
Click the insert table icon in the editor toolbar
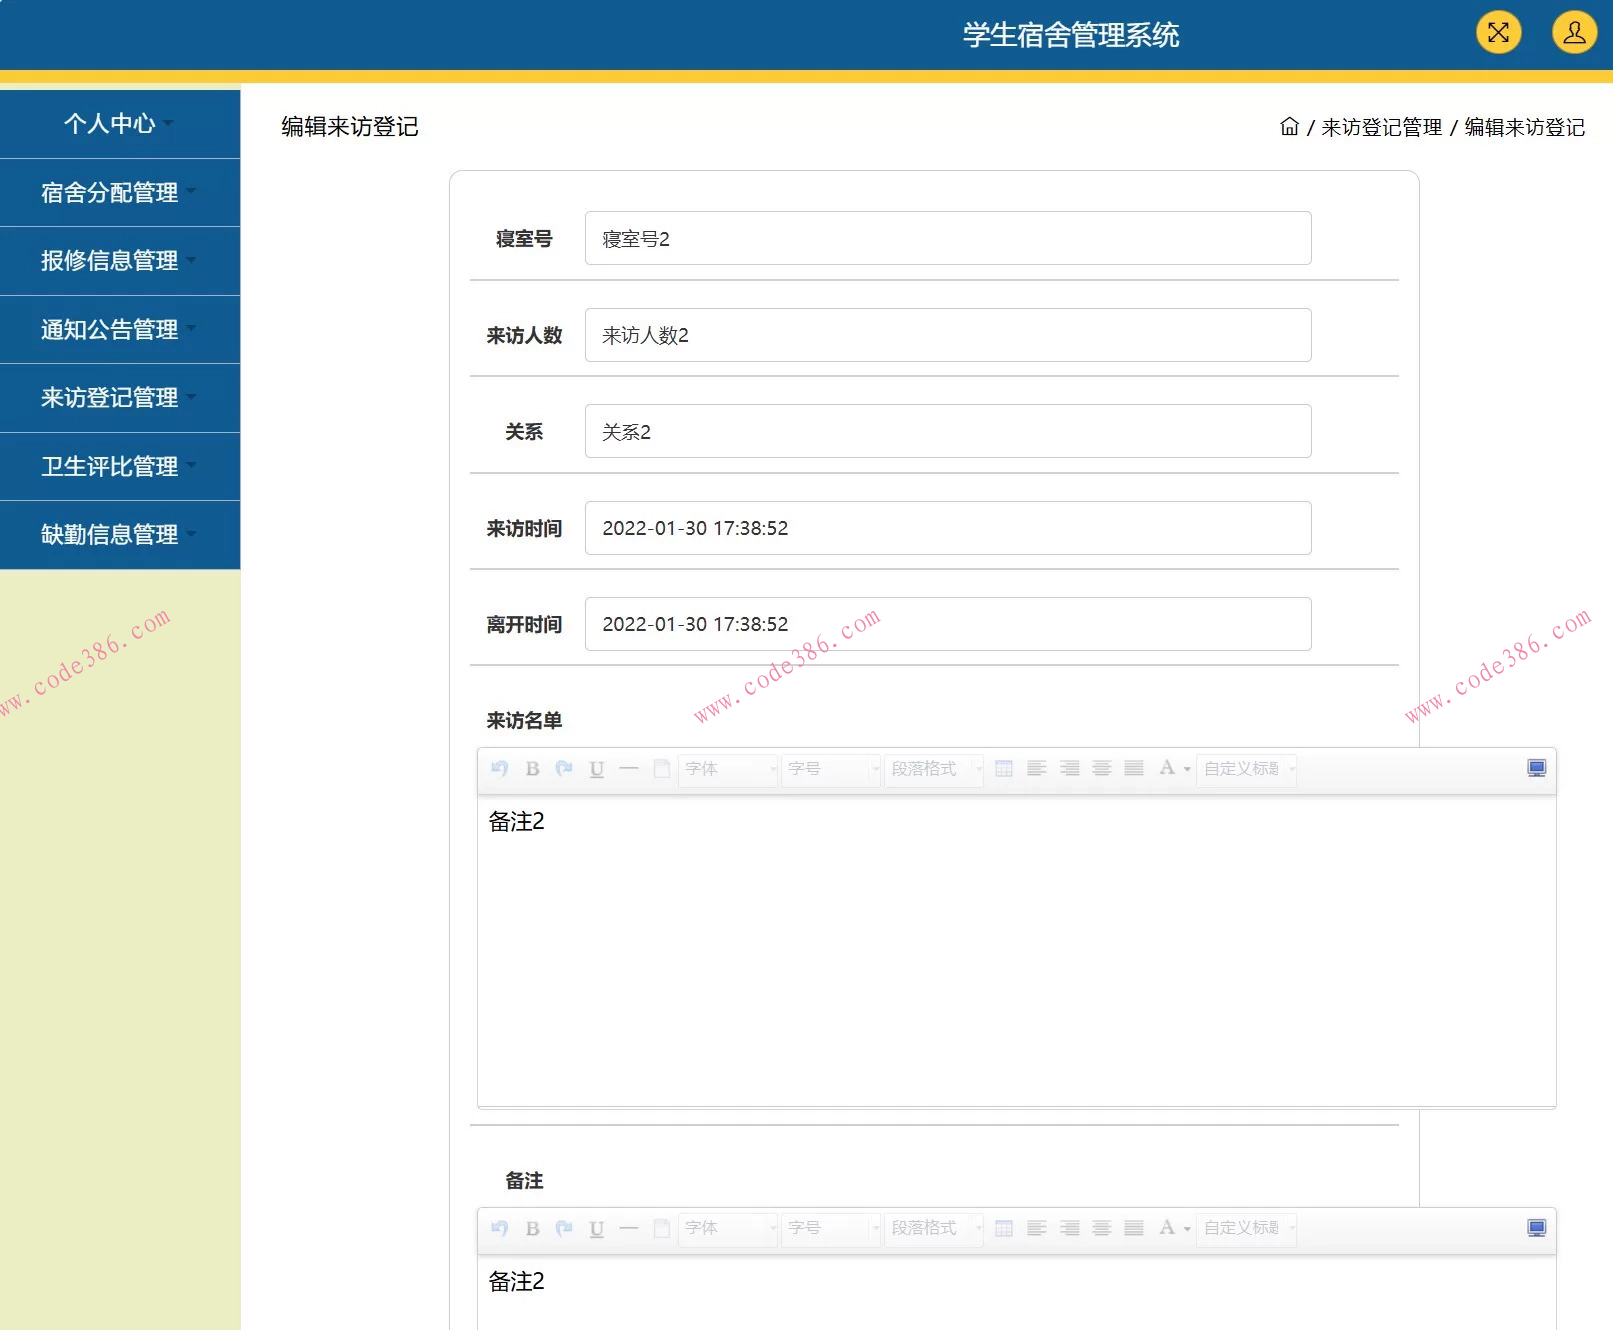click(x=1004, y=768)
